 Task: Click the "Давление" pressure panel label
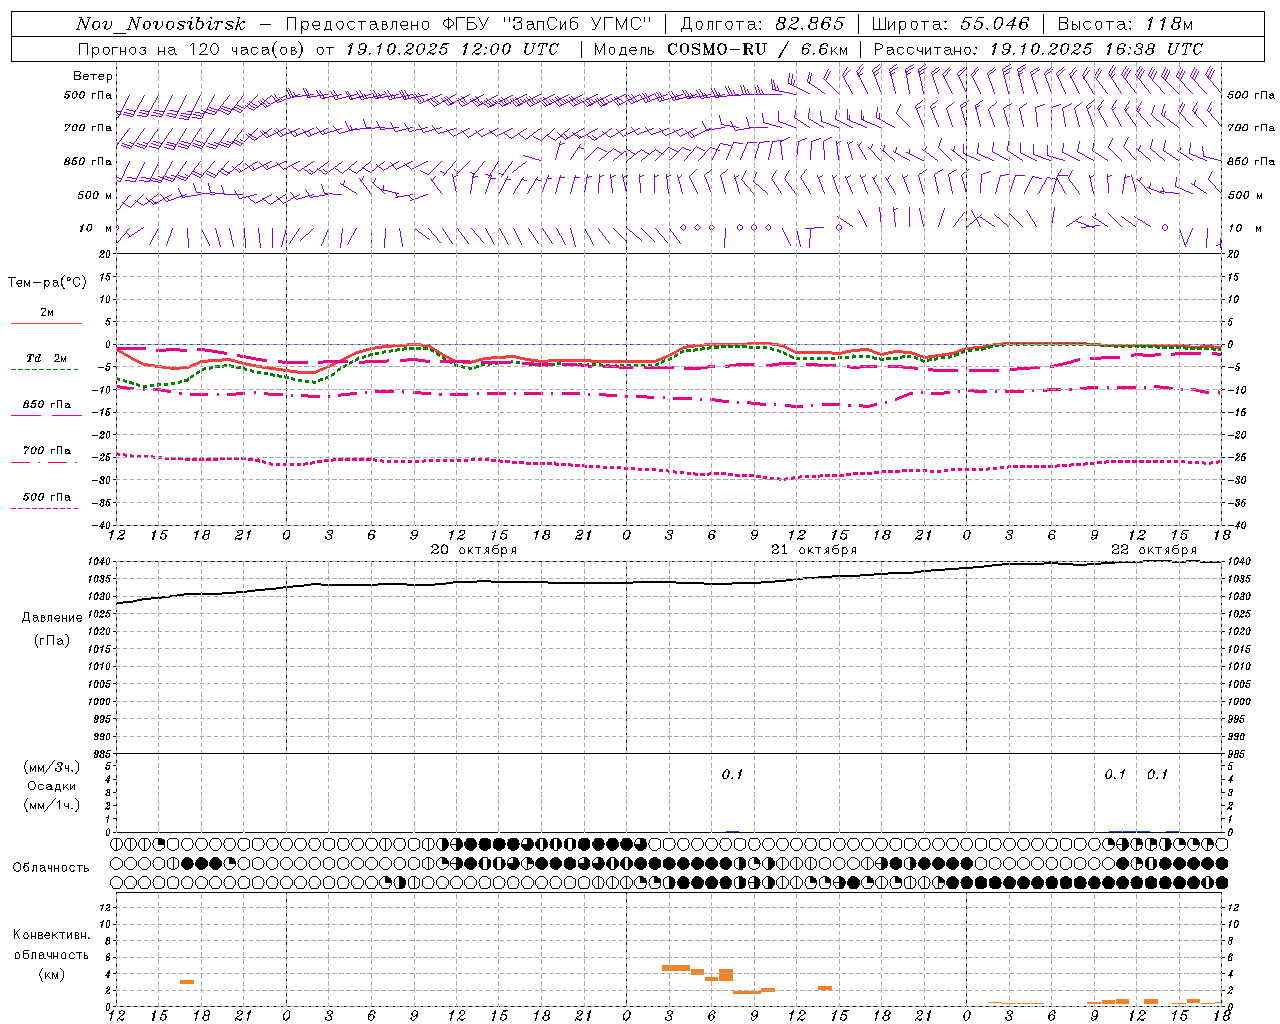pos(52,618)
